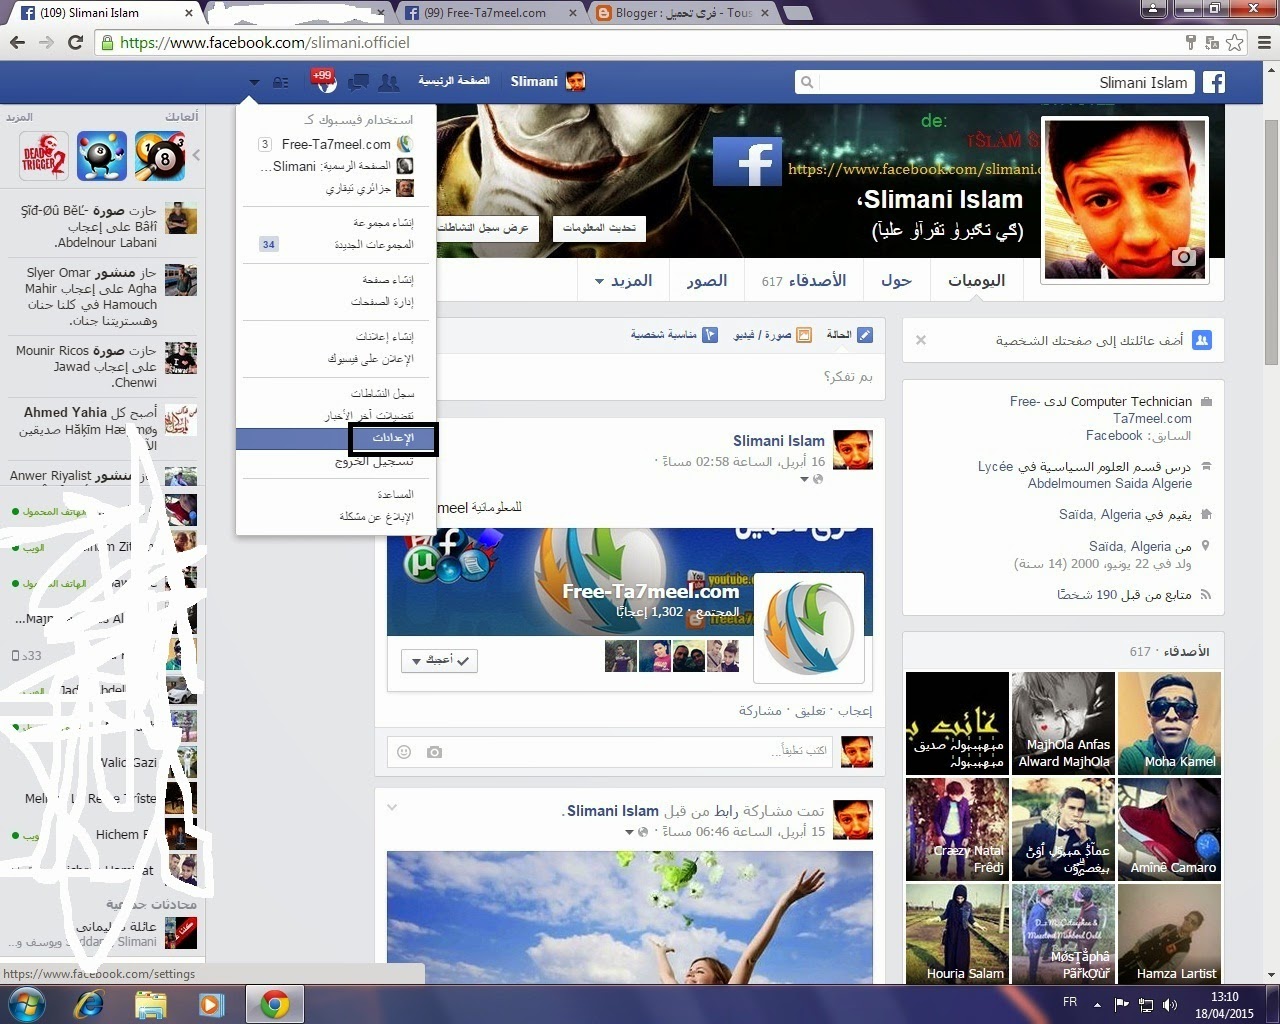
Task: Open the أعجبك liked-page dropdown button
Action: coord(440,660)
